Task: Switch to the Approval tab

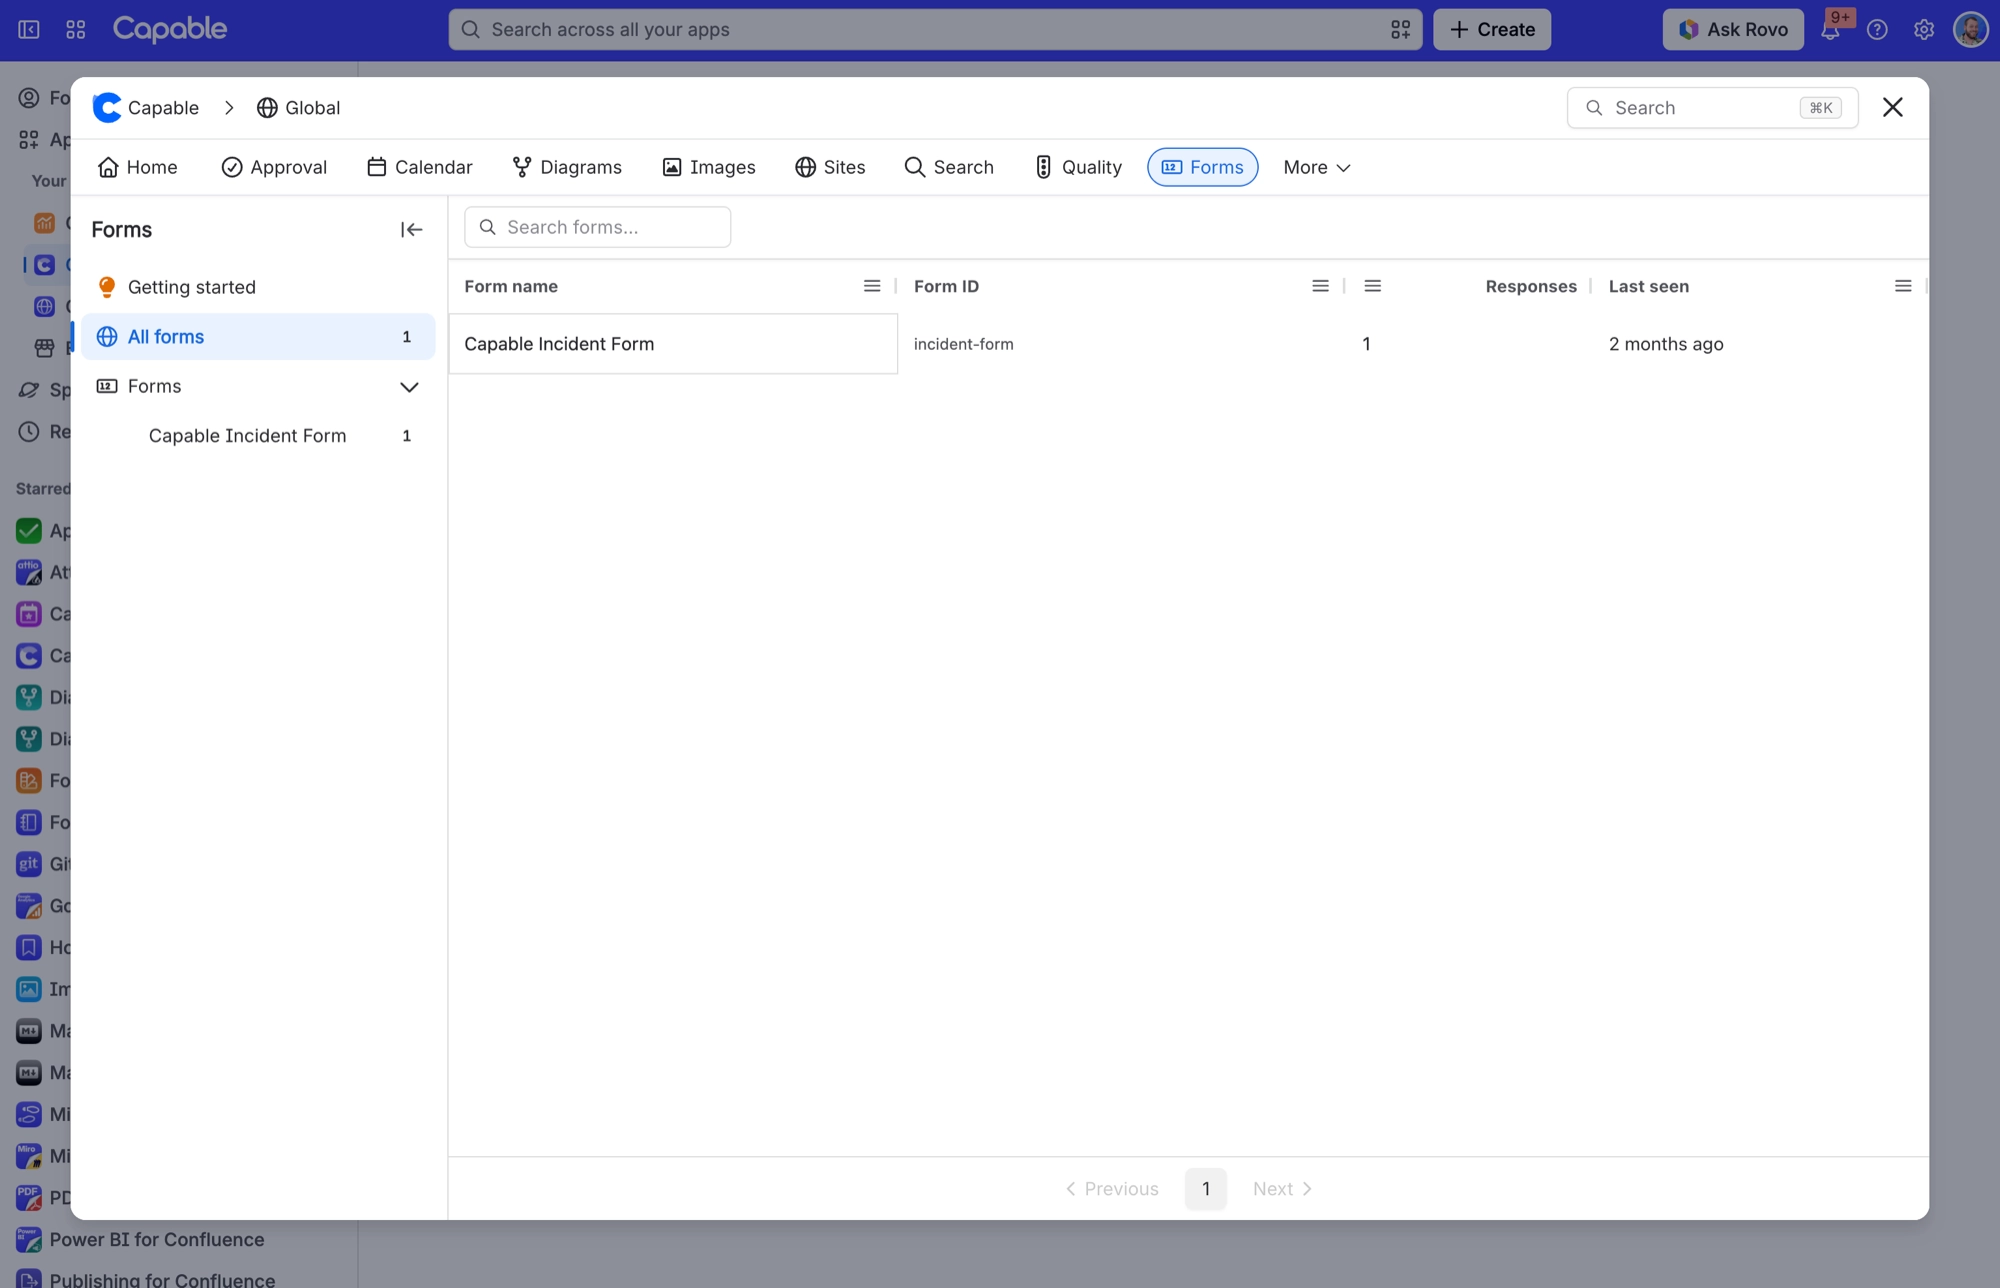Action: (274, 167)
